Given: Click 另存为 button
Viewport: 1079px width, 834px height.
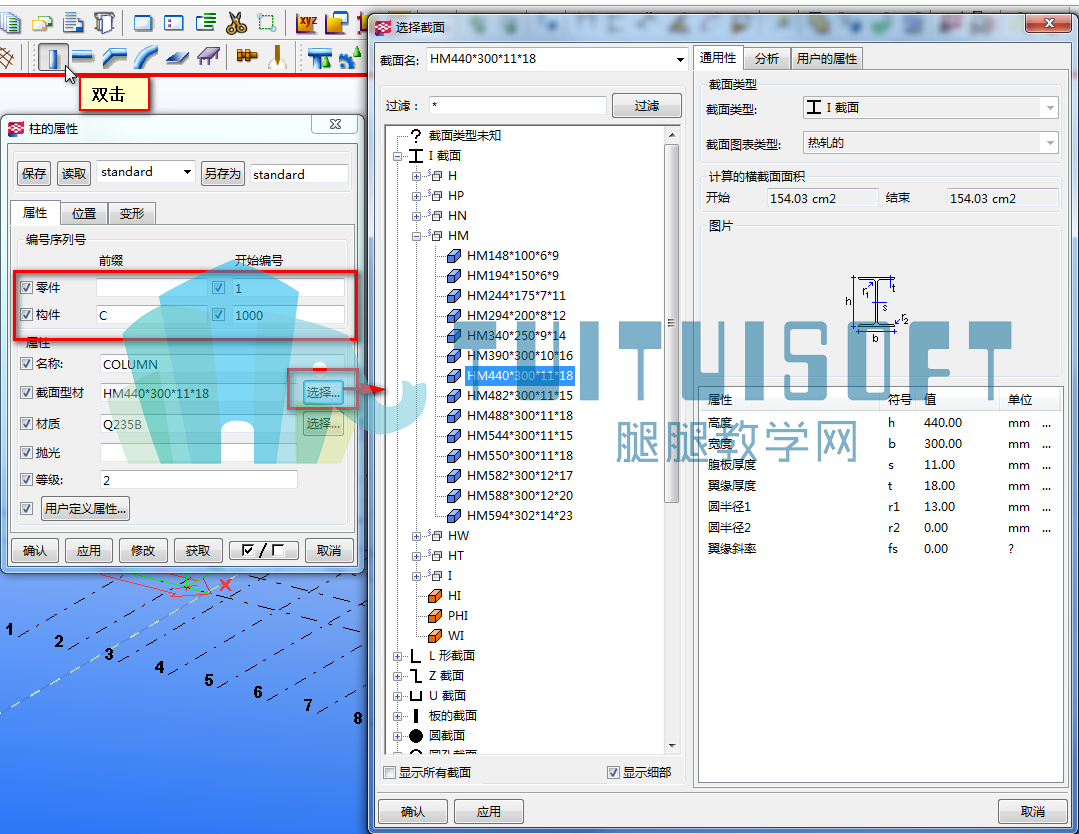Looking at the screenshot, I should click(x=222, y=173).
